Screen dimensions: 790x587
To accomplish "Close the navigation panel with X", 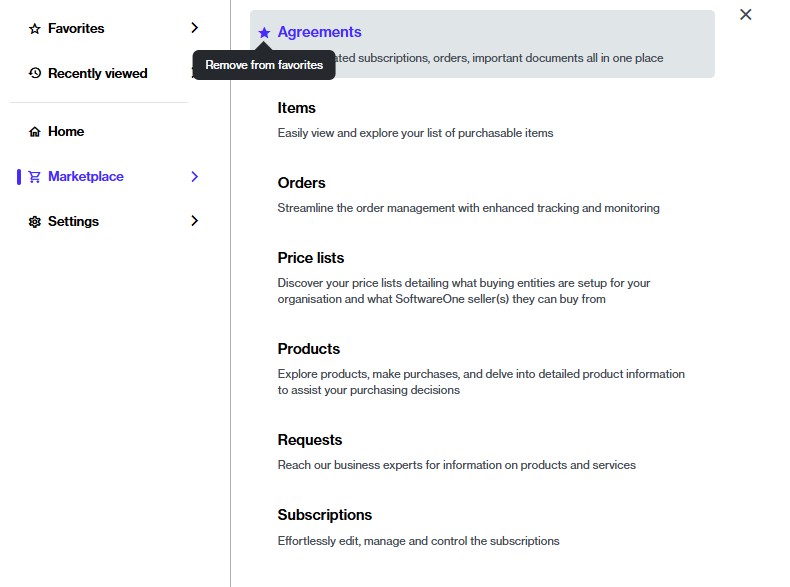I will (745, 15).
